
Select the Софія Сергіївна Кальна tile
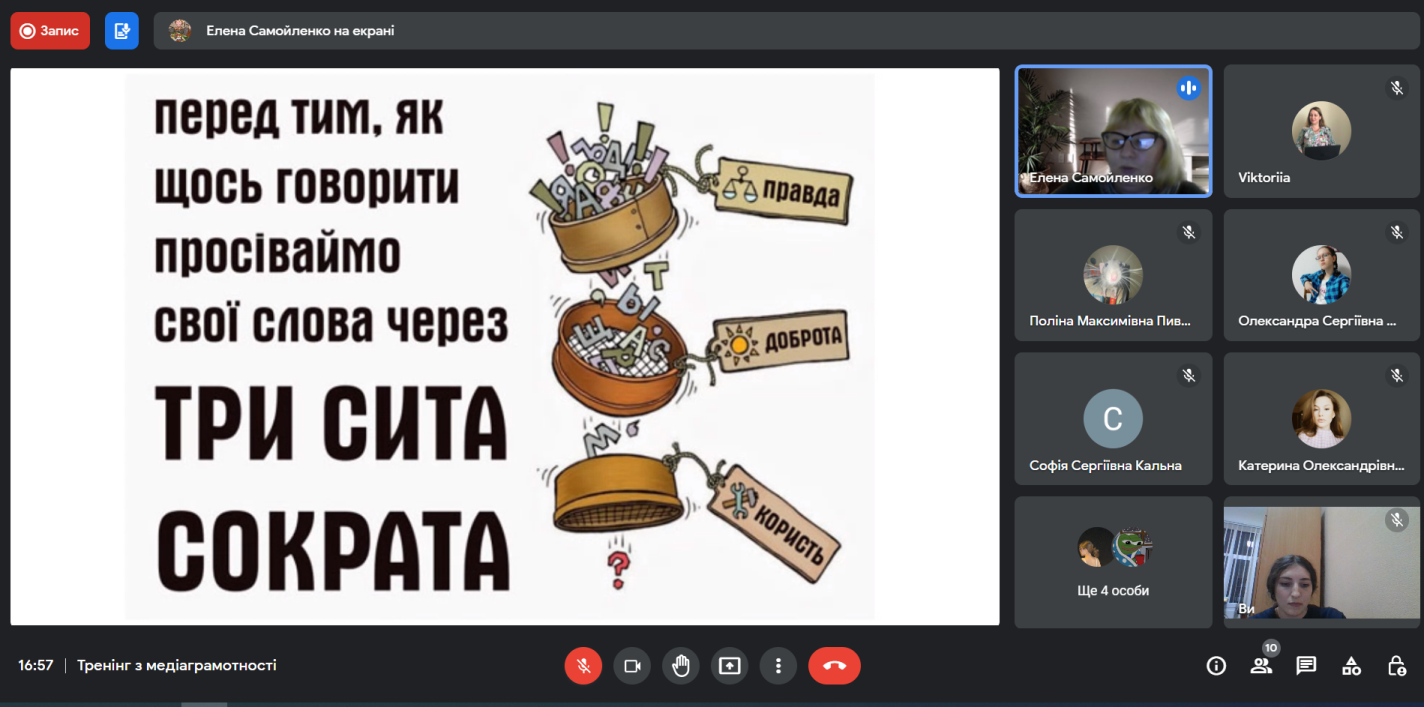pos(1113,418)
